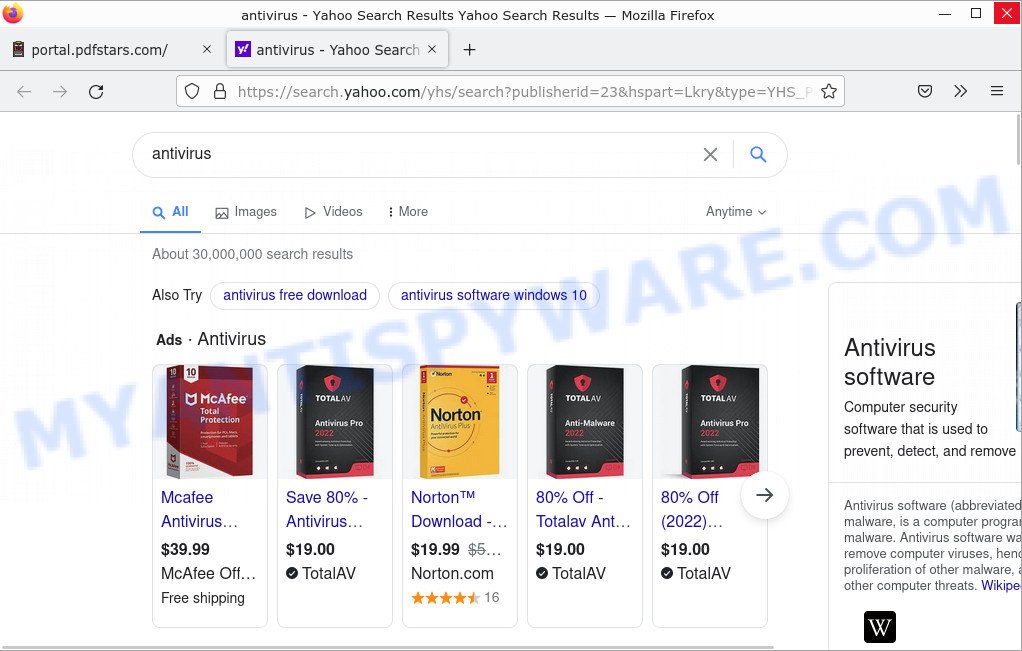The width and height of the screenshot is (1022, 651).
Task: Select the antivirus Yahoo Search tab
Action: 337,50
